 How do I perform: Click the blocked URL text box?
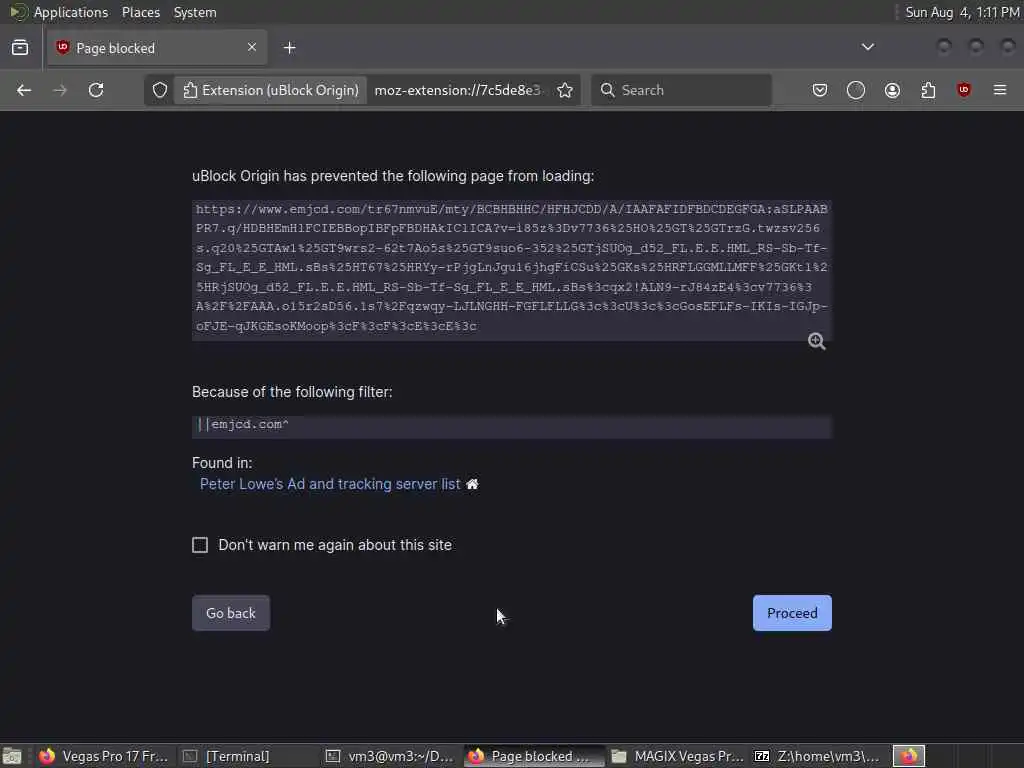point(511,270)
